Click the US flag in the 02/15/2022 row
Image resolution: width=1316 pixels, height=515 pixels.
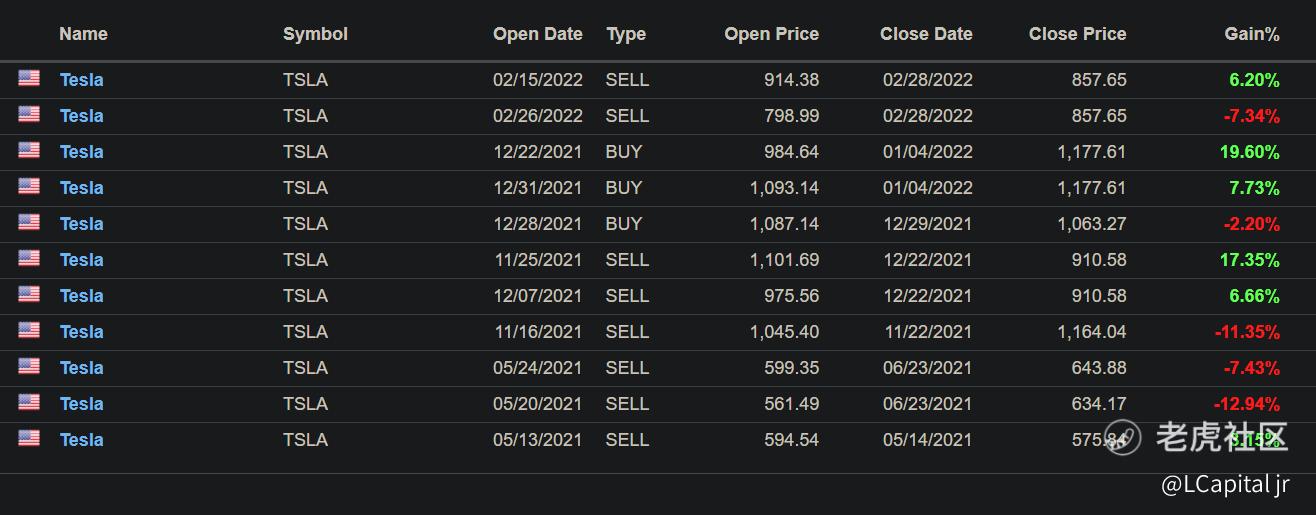29,78
